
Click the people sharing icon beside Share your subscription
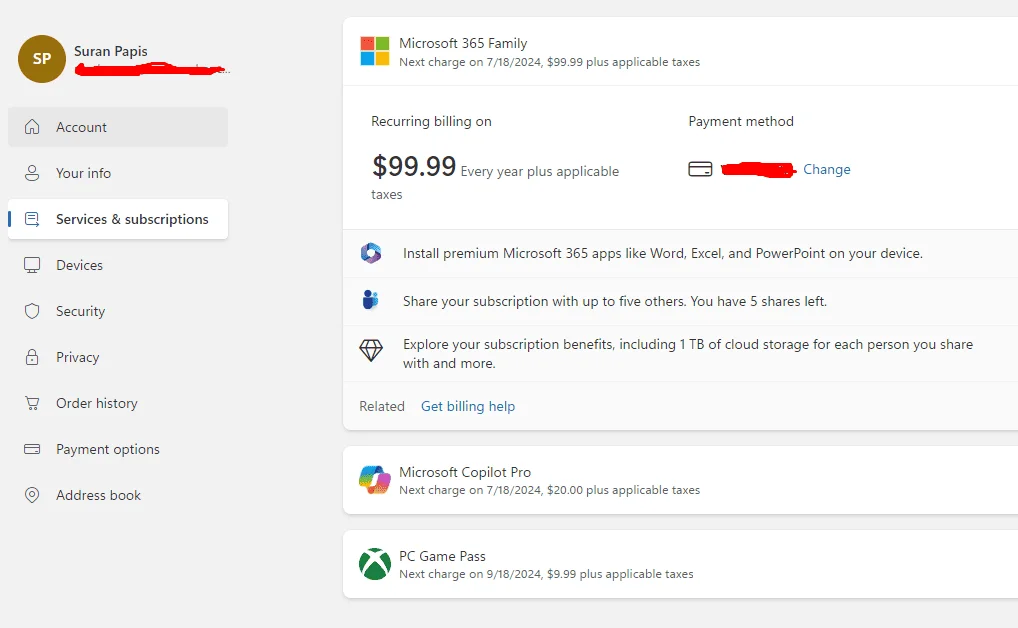coord(370,300)
